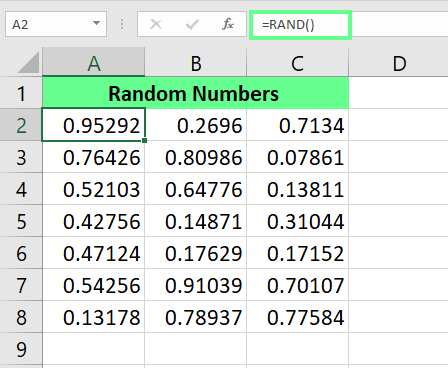Click cell containing 0.31044
The width and height of the screenshot is (448, 368).
[x=297, y=221]
